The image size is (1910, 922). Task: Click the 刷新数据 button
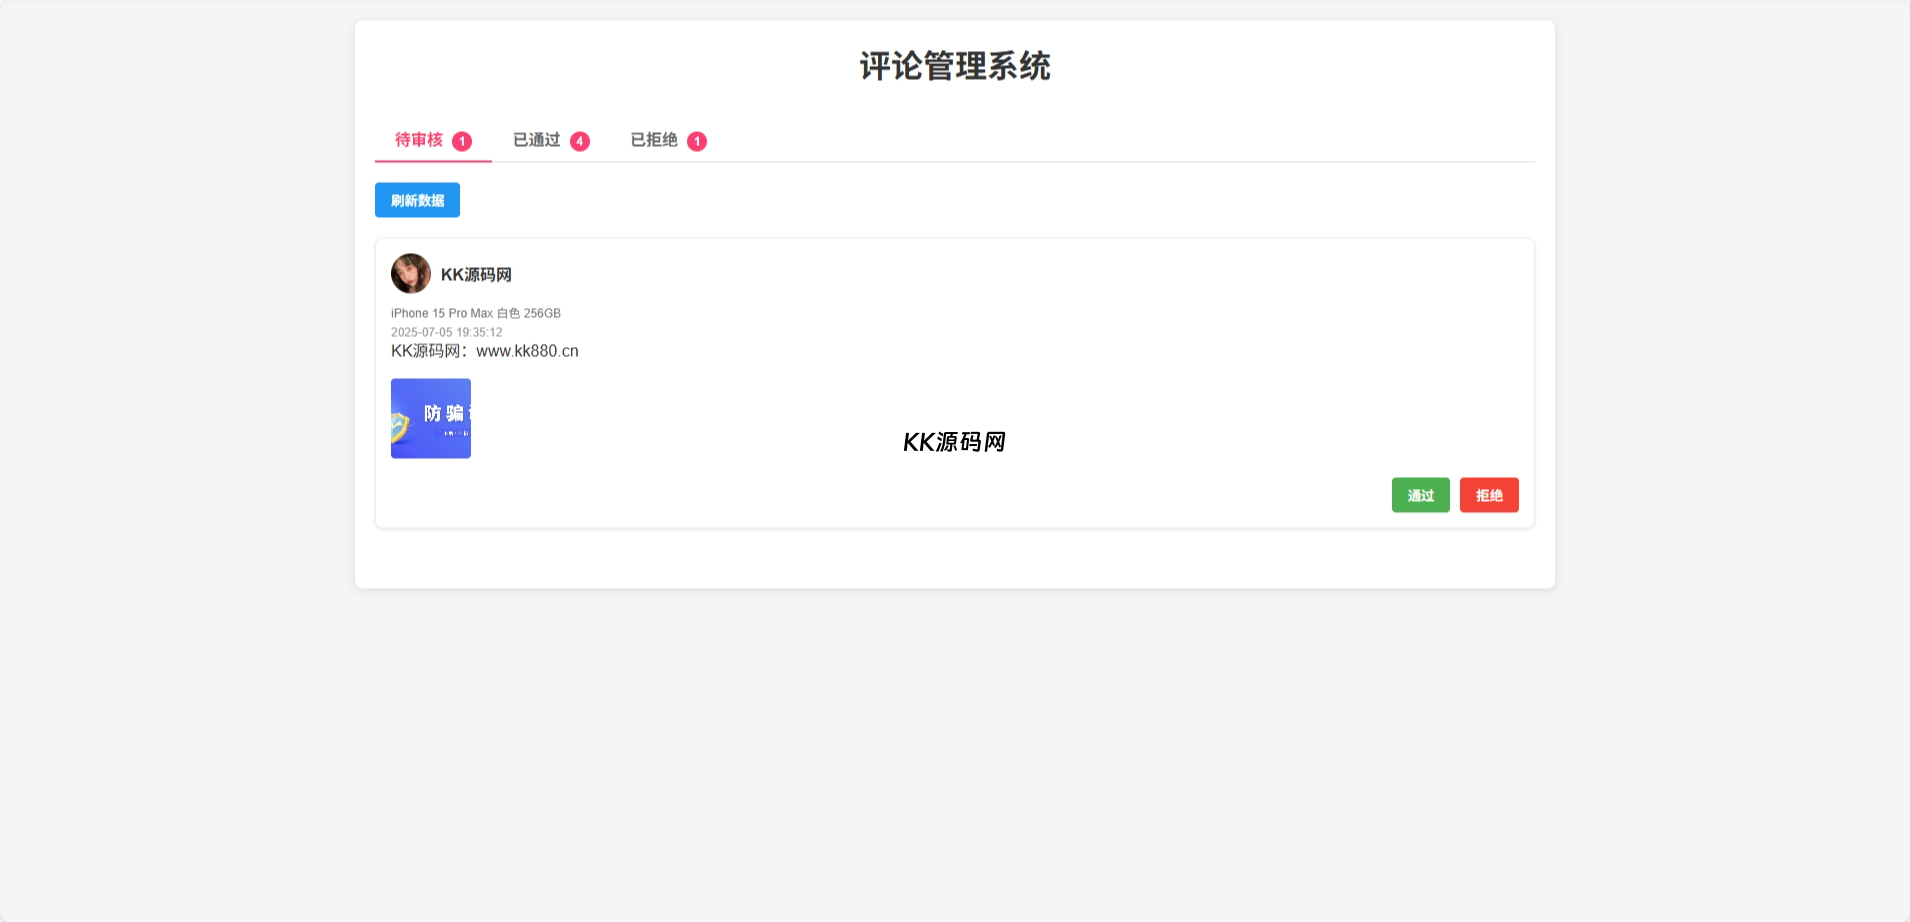417,200
